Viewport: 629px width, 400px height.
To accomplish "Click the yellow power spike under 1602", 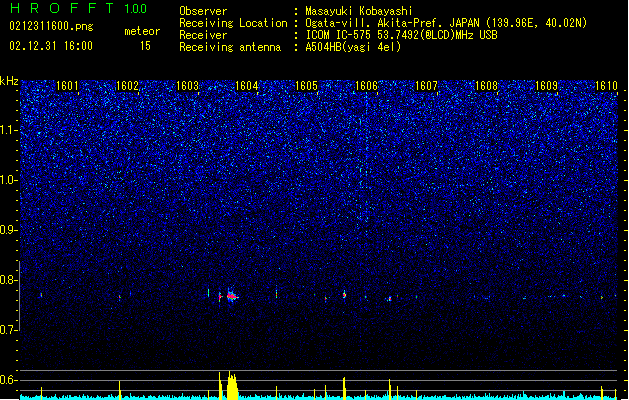I will coord(120,390).
